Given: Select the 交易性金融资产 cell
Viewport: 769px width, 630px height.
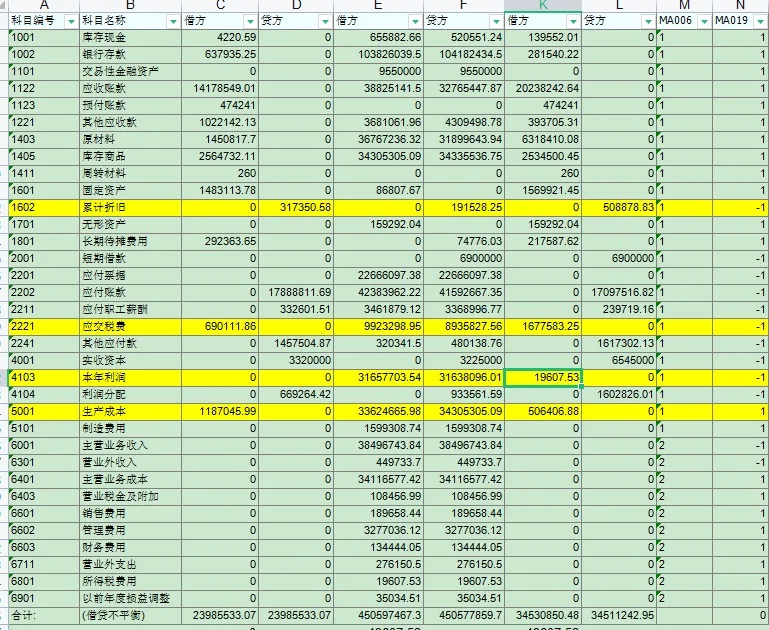Looking at the screenshot, I should [x=130, y=72].
